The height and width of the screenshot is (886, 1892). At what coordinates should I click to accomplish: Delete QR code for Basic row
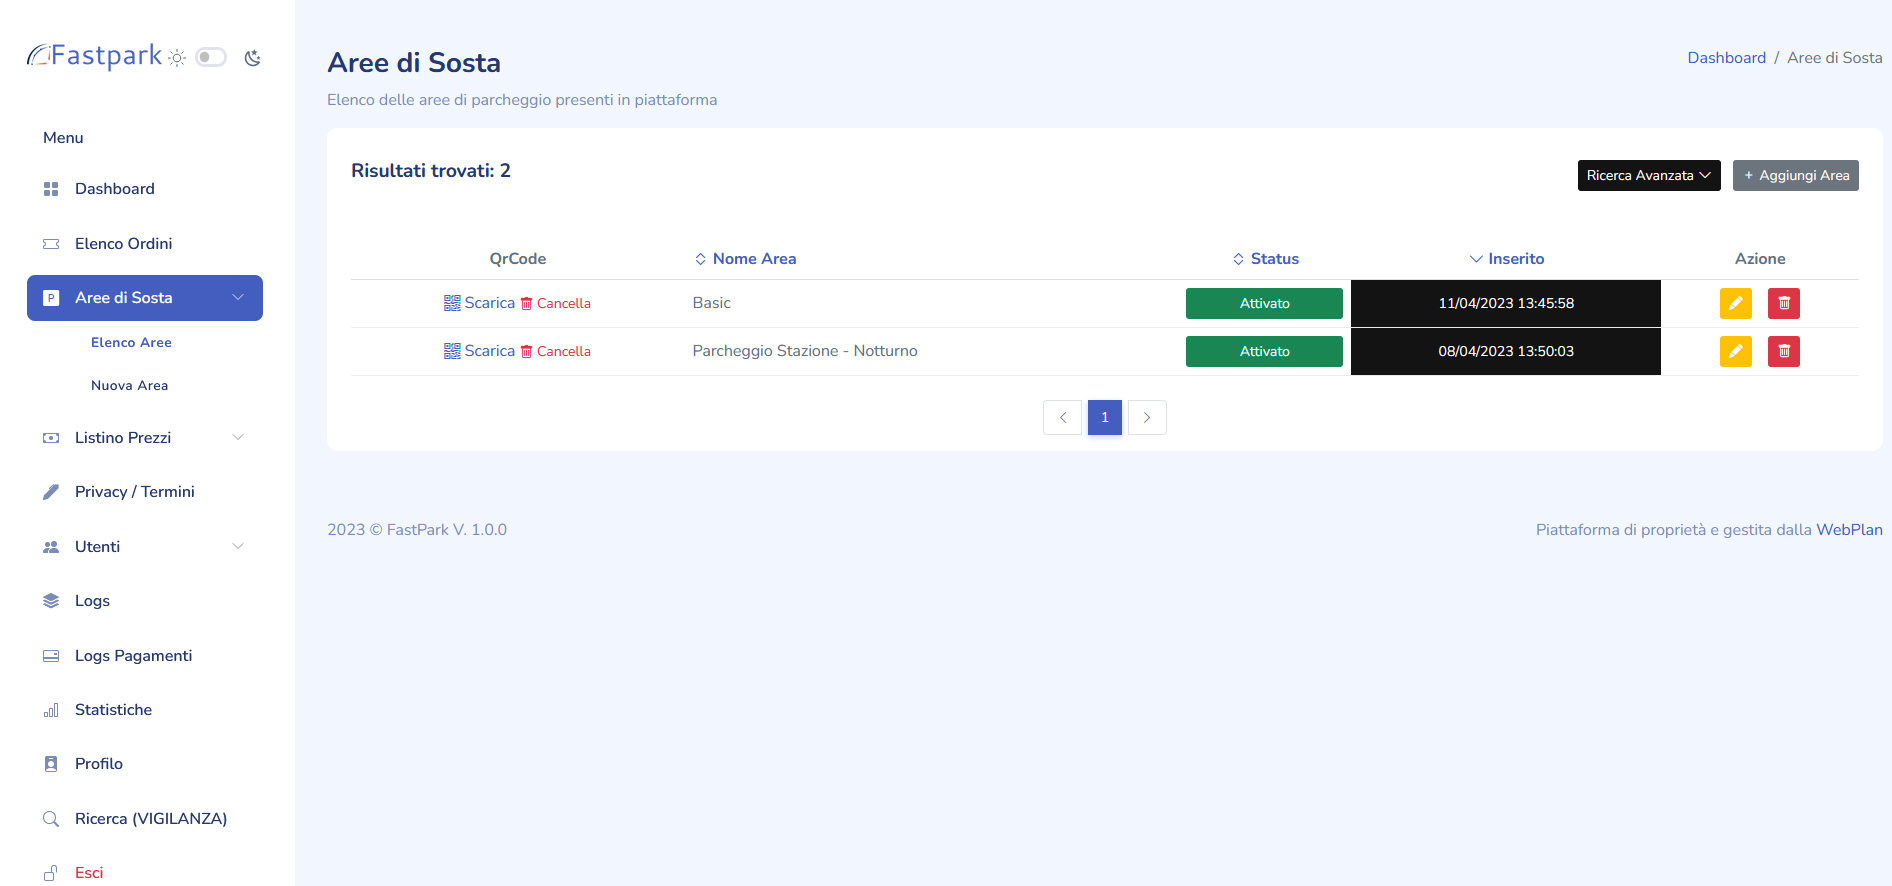555,303
